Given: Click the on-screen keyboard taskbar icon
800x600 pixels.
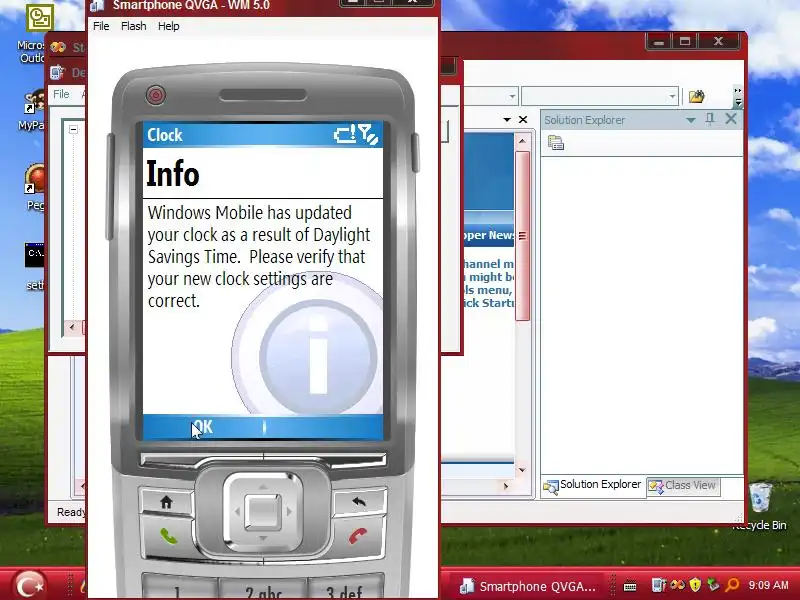Looking at the screenshot, I should pyautogui.click(x=630, y=586).
